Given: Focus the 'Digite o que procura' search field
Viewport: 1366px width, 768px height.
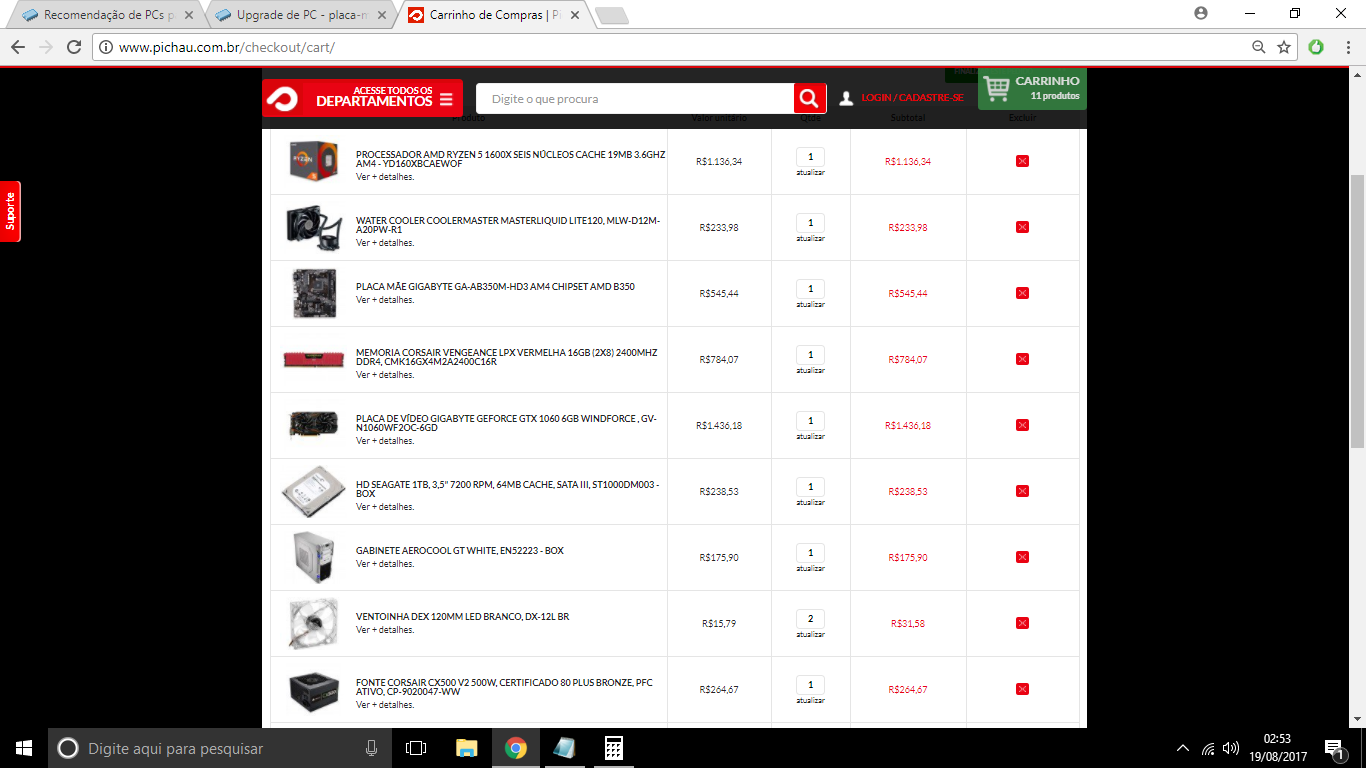Looking at the screenshot, I should coord(635,99).
